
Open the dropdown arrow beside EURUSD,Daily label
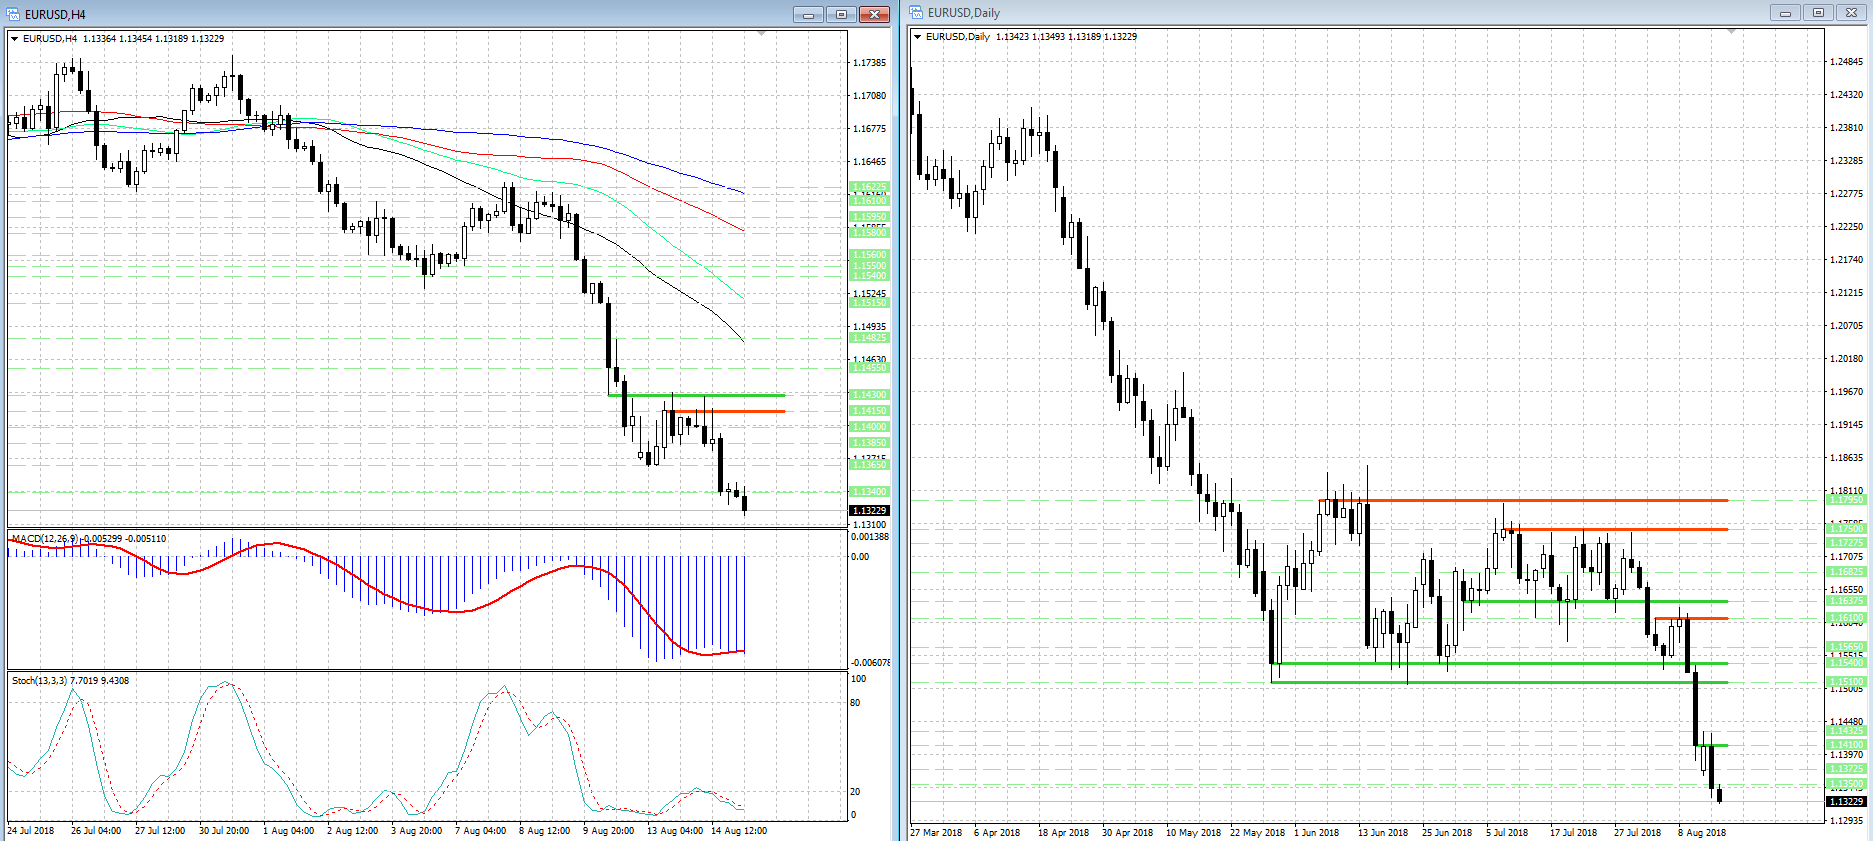[x=918, y=37]
